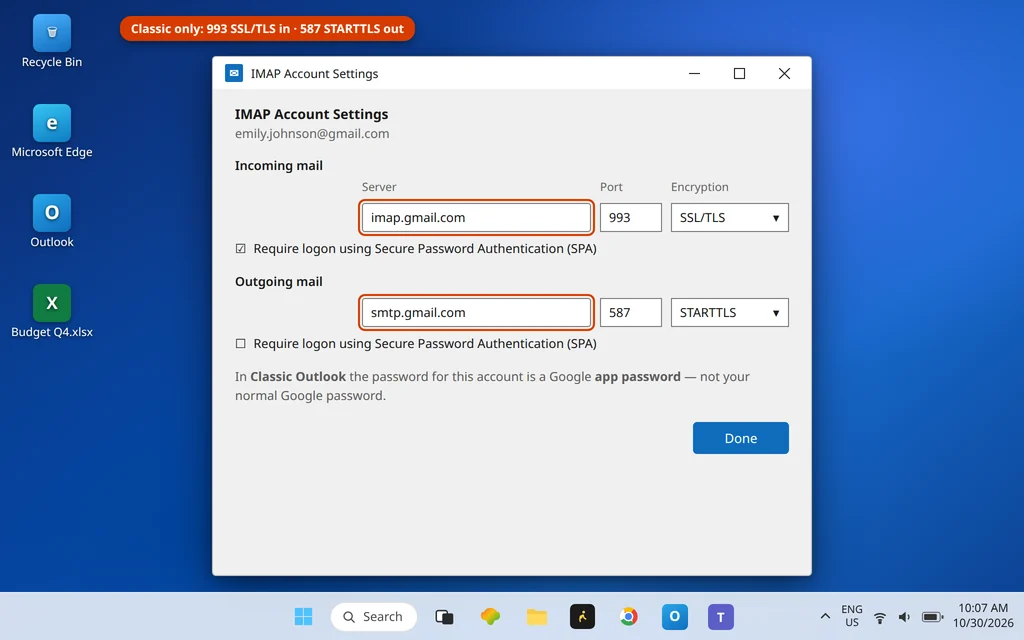Open the clock showing 10:07 AM
The width and height of the screenshot is (1024, 640).
tap(983, 616)
